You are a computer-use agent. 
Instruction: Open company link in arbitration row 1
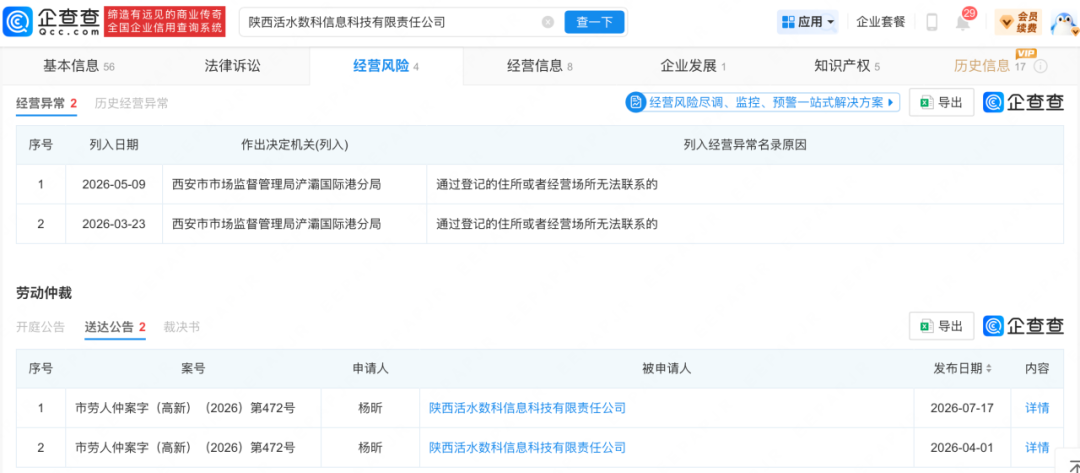click(x=528, y=408)
